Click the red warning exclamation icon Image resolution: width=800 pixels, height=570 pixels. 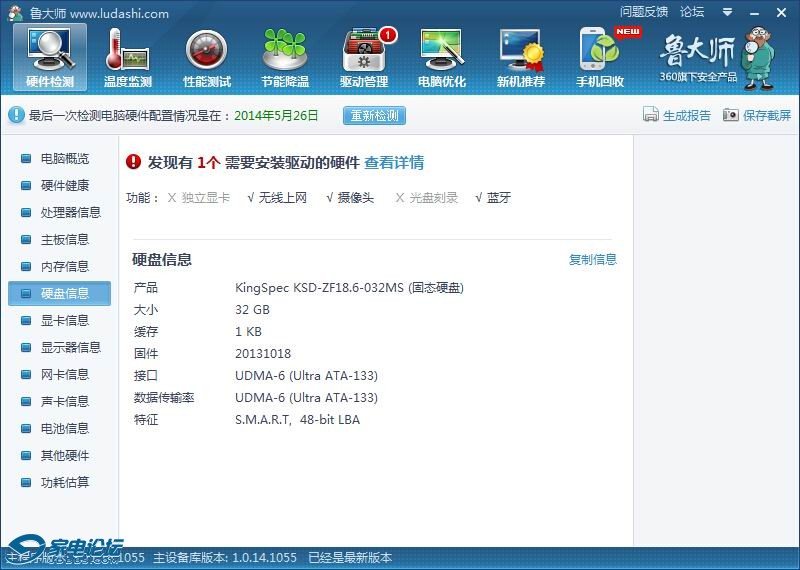click(x=133, y=162)
